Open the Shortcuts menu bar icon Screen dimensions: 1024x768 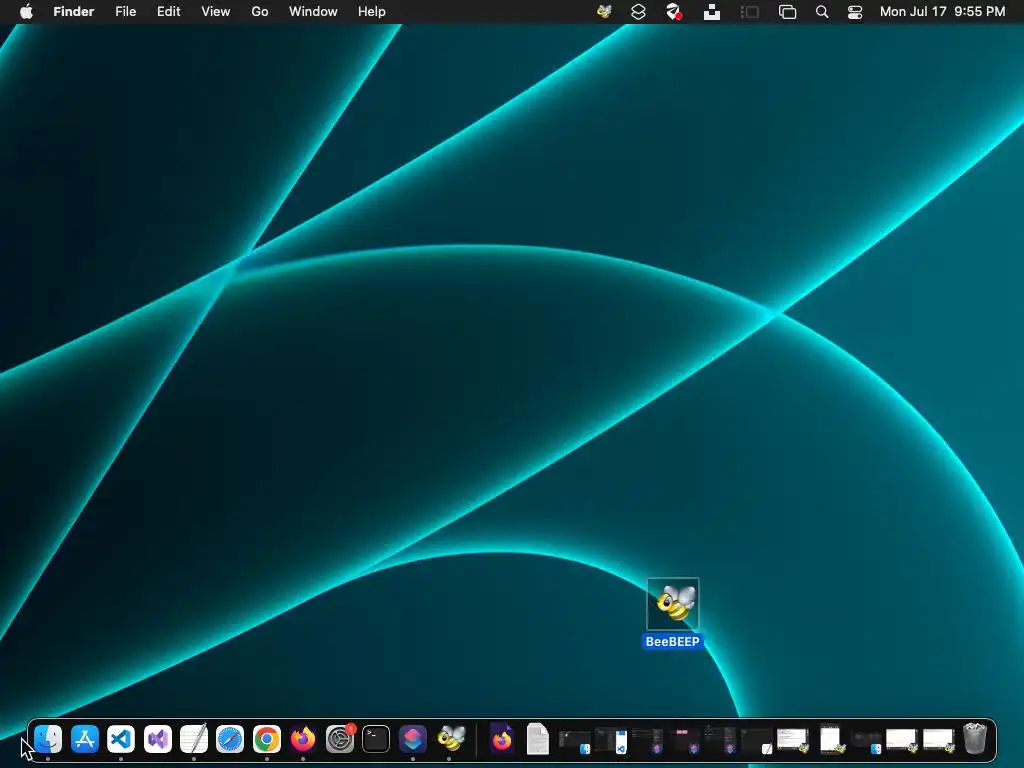[638, 12]
